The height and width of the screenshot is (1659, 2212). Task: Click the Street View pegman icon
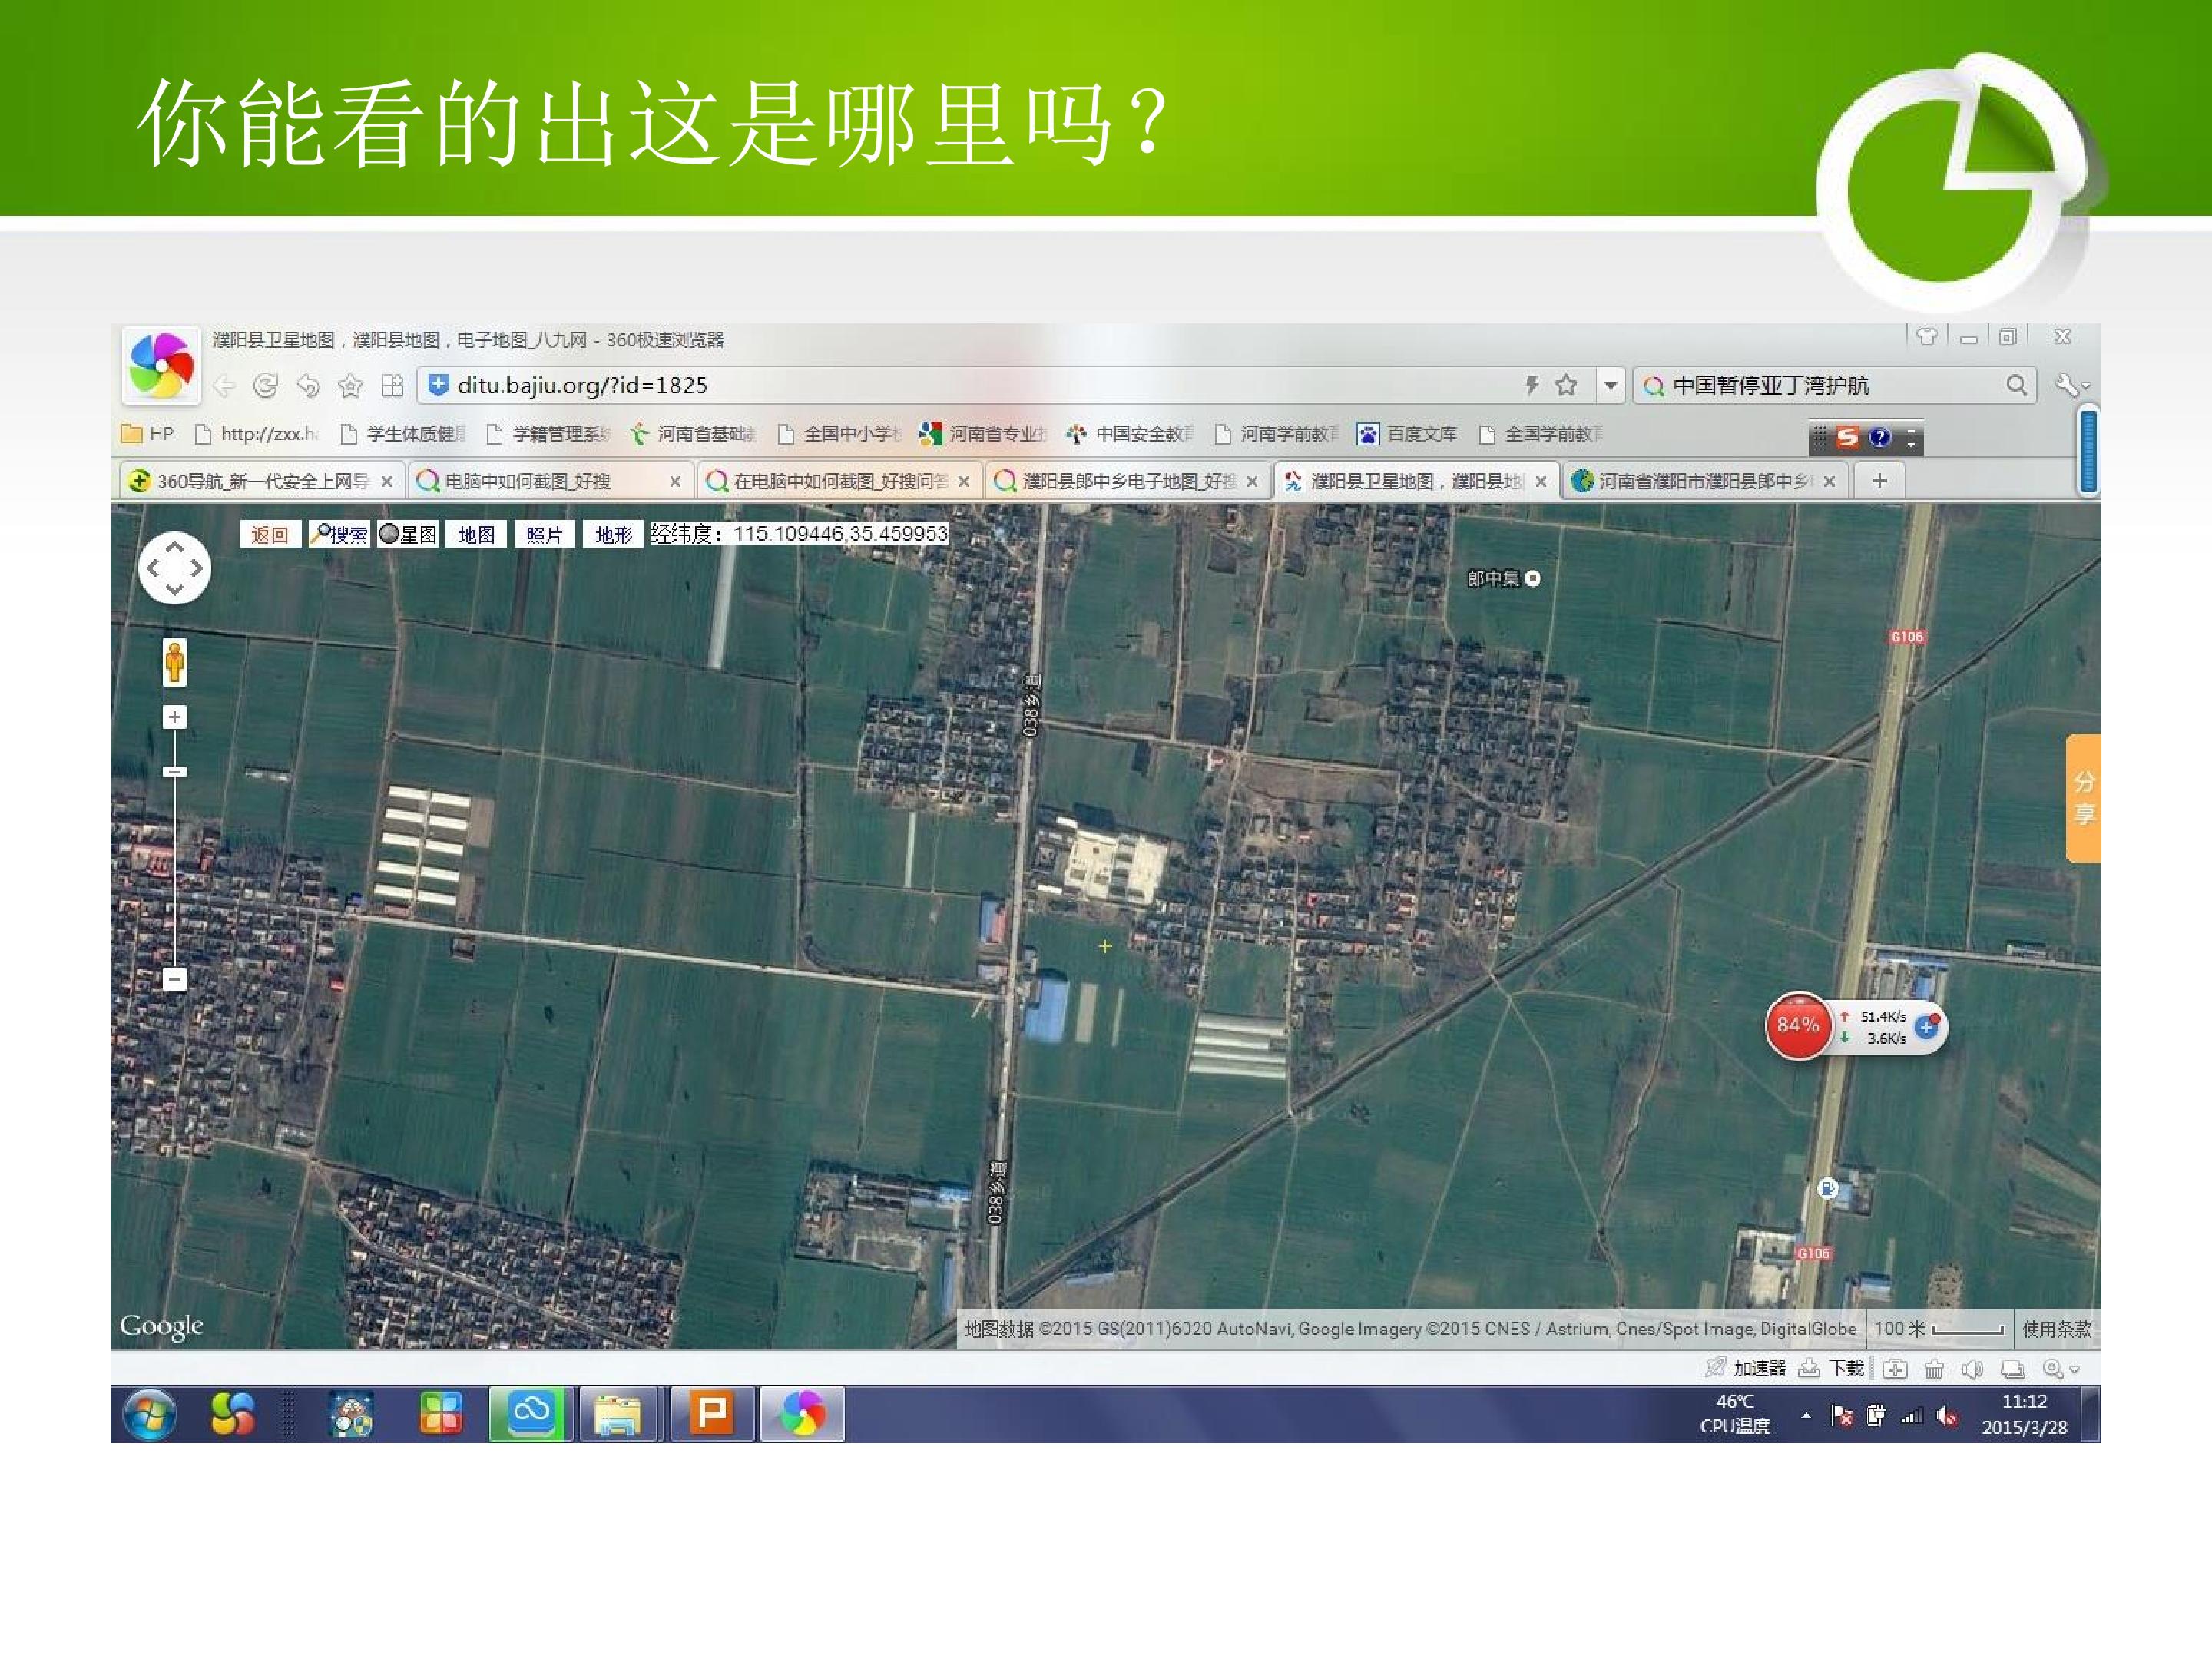[175, 662]
